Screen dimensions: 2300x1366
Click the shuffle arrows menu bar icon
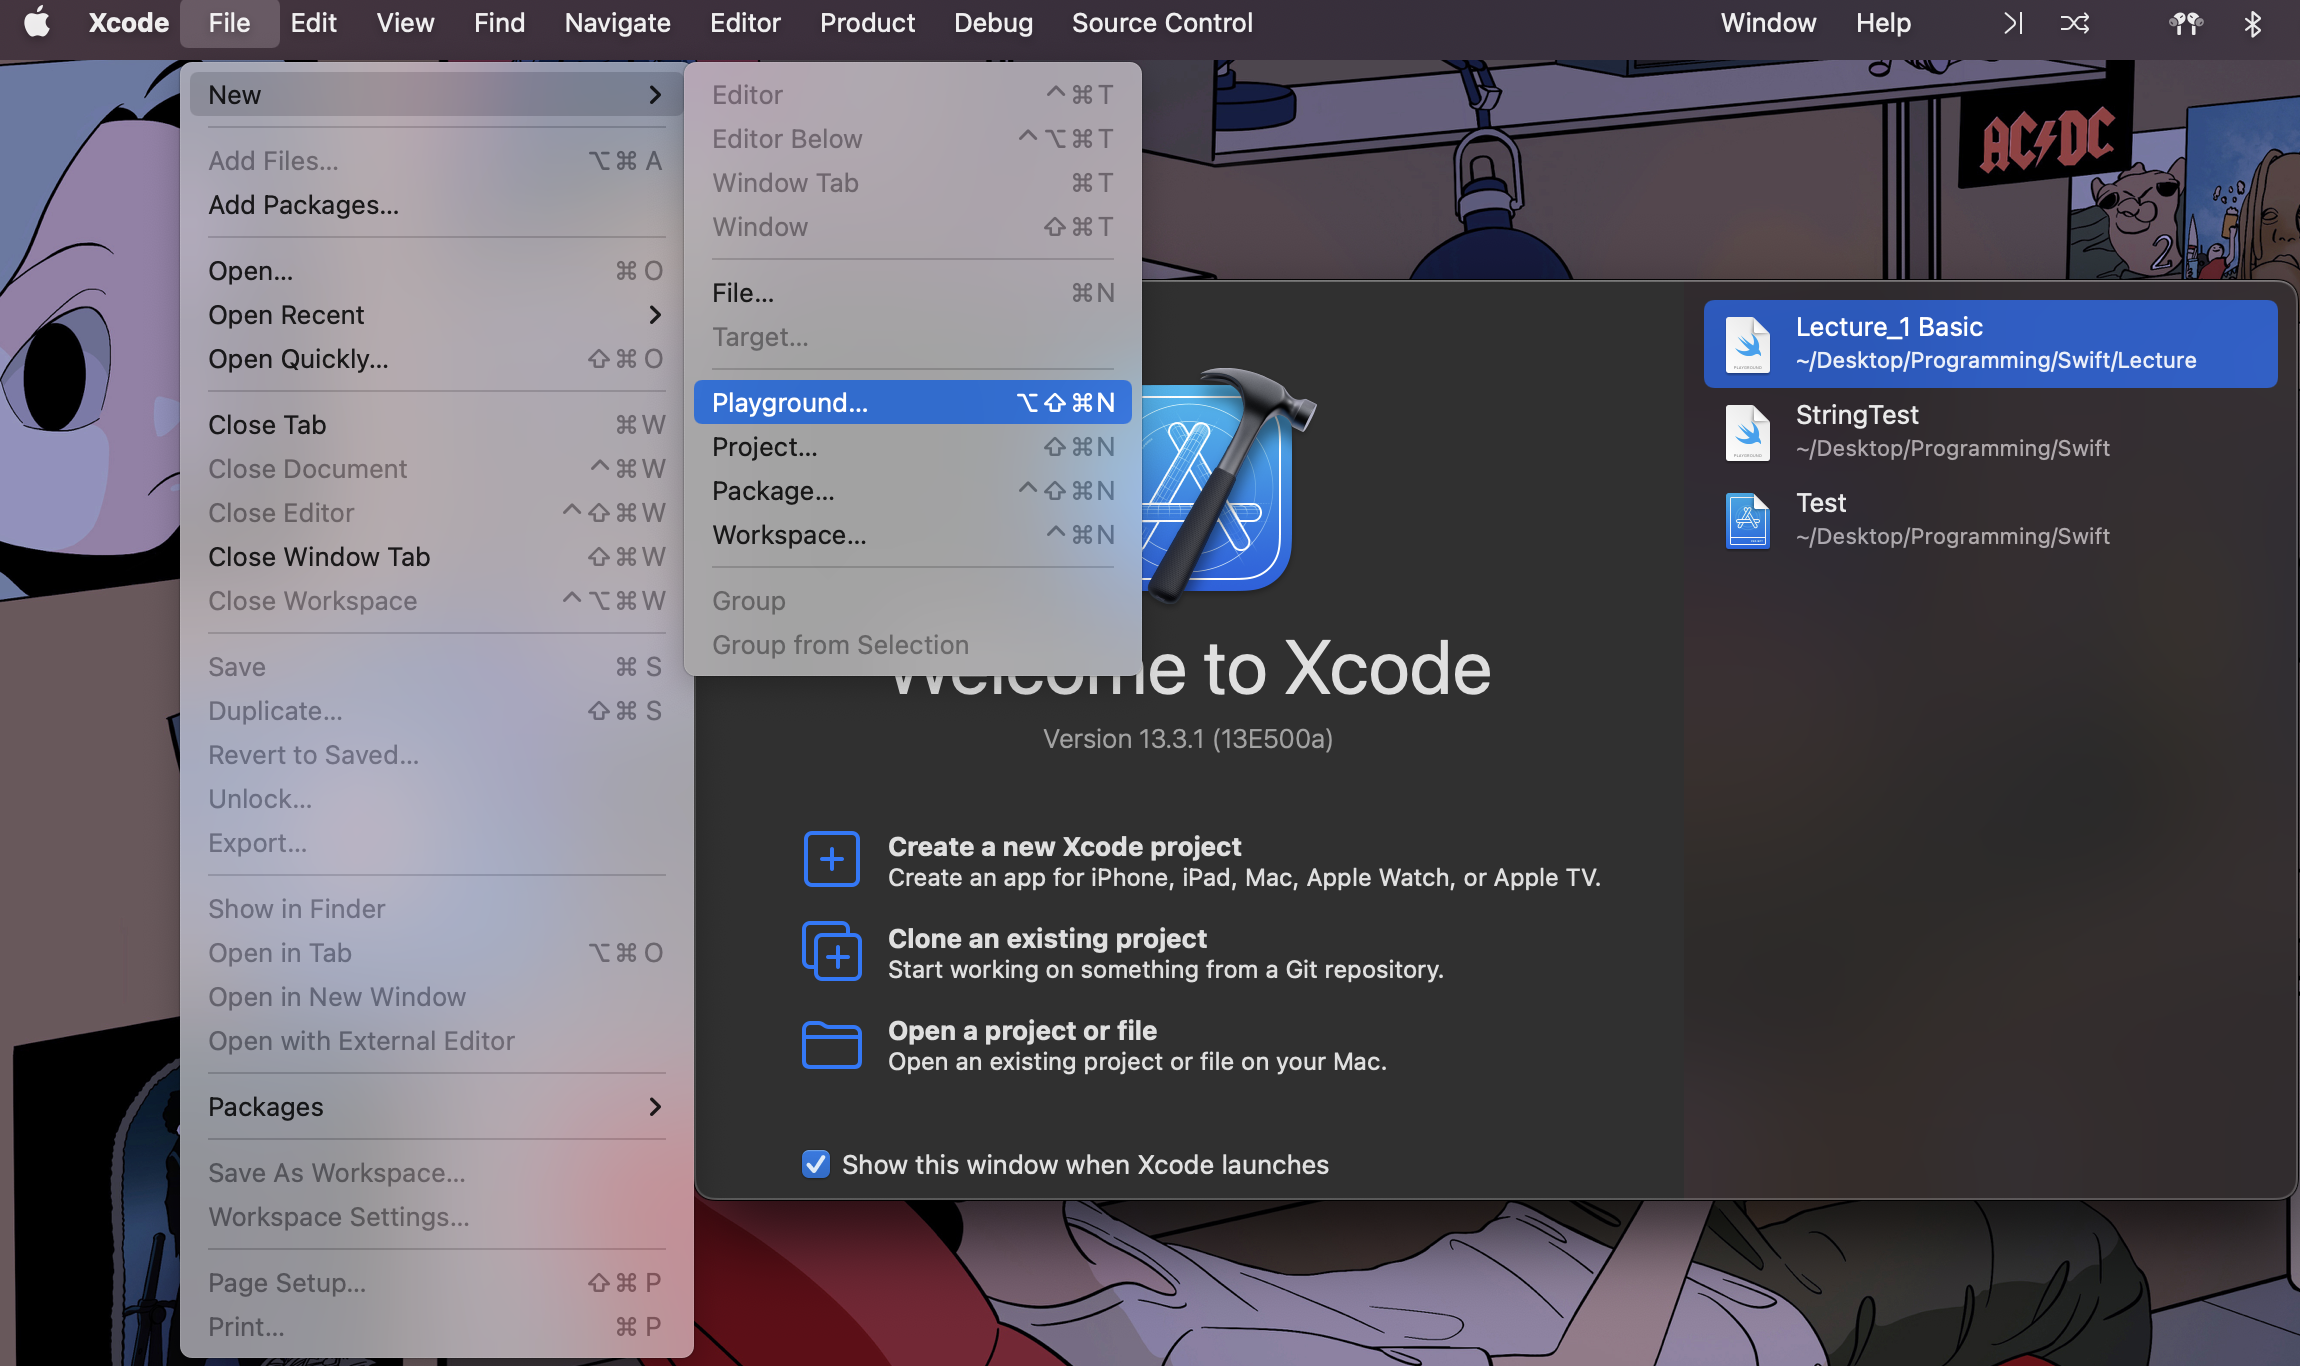pos(2074,23)
